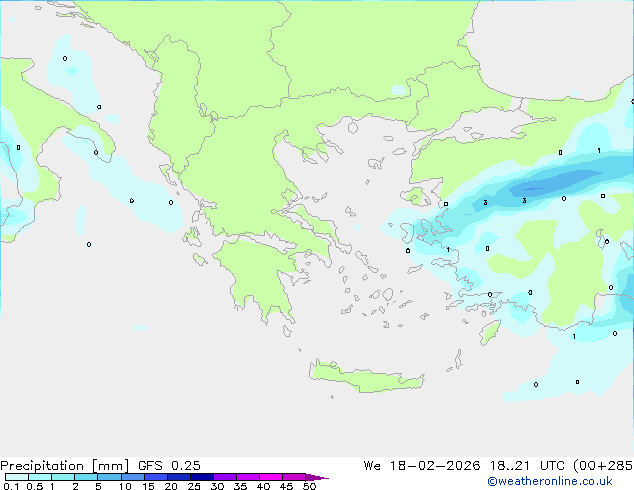Click the legend tick label '25'
Viewport: 634px width, 490px height.
click(194, 486)
